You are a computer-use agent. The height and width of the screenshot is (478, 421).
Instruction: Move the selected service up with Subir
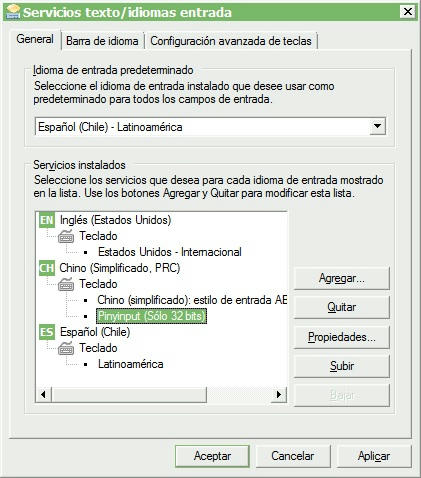pos(342,366)
